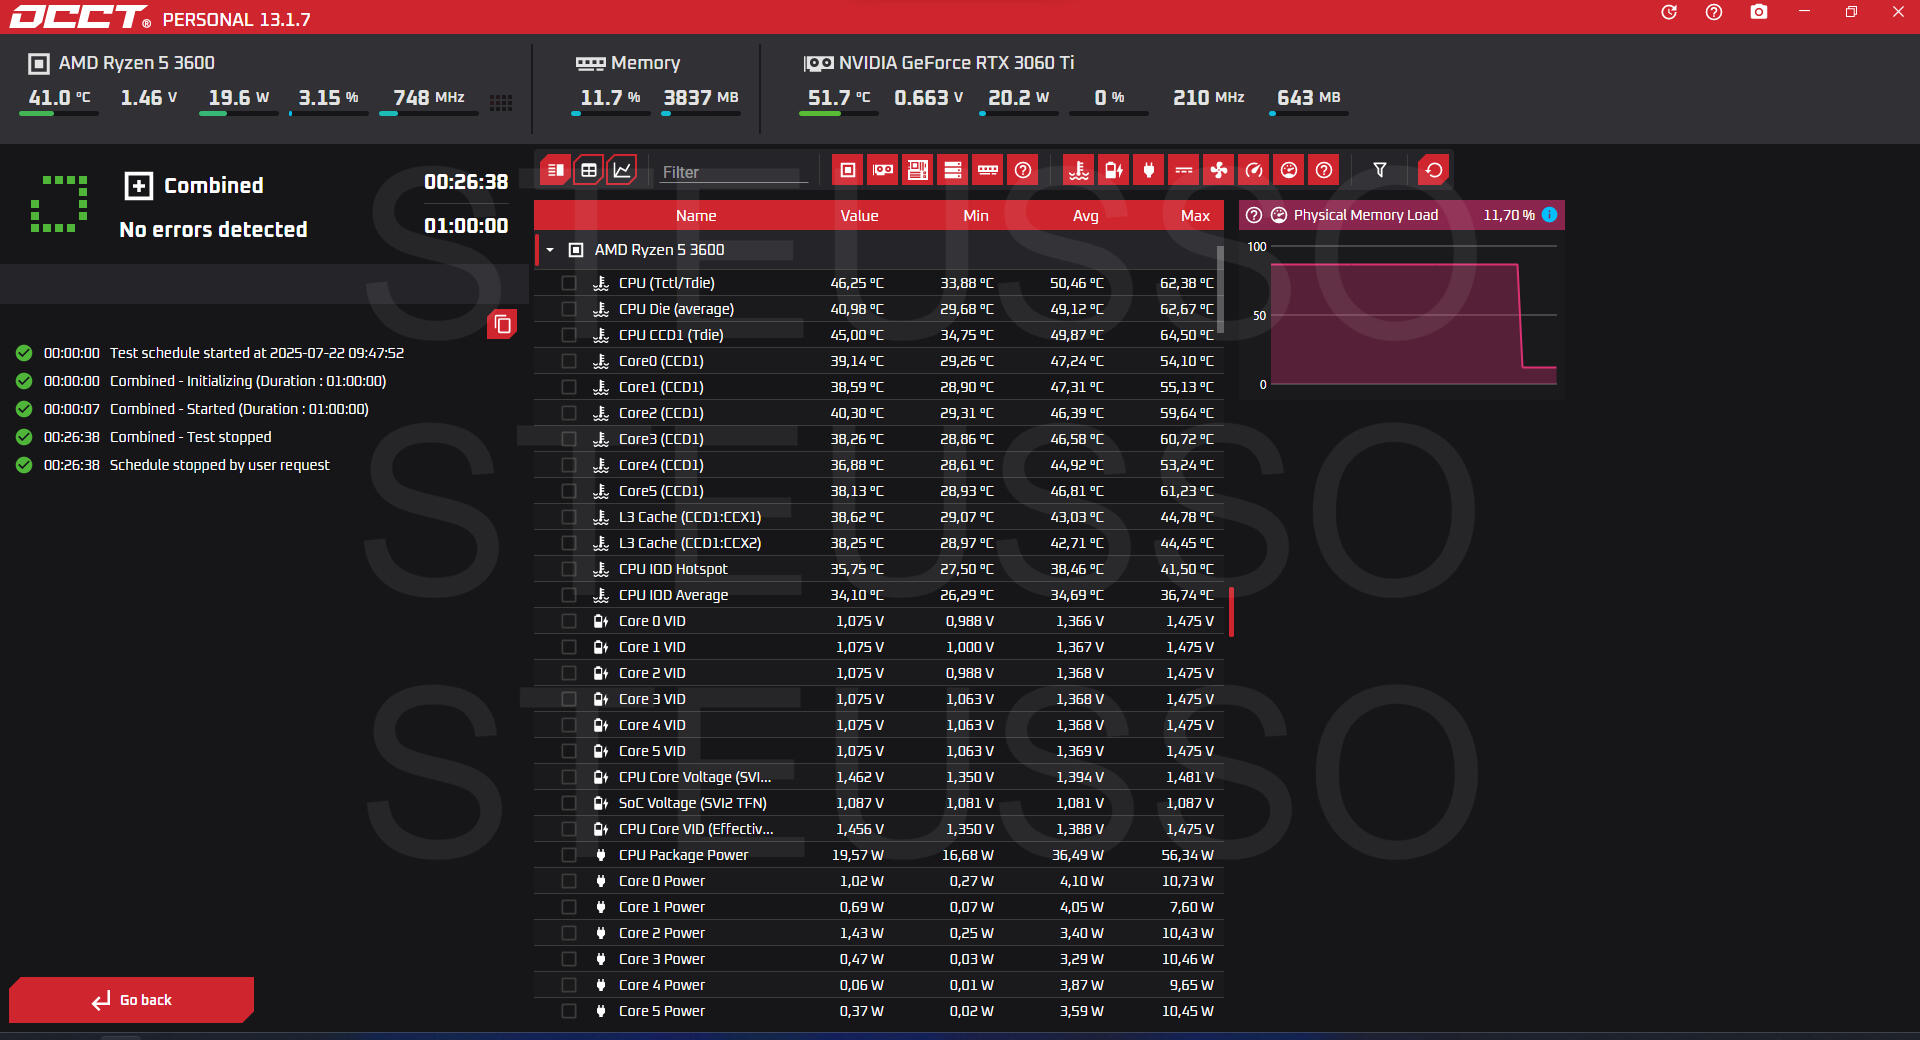This screenshot has width=1920, height=1040.
Task: Copy the test log with copy icon
Action: point(502,324)
